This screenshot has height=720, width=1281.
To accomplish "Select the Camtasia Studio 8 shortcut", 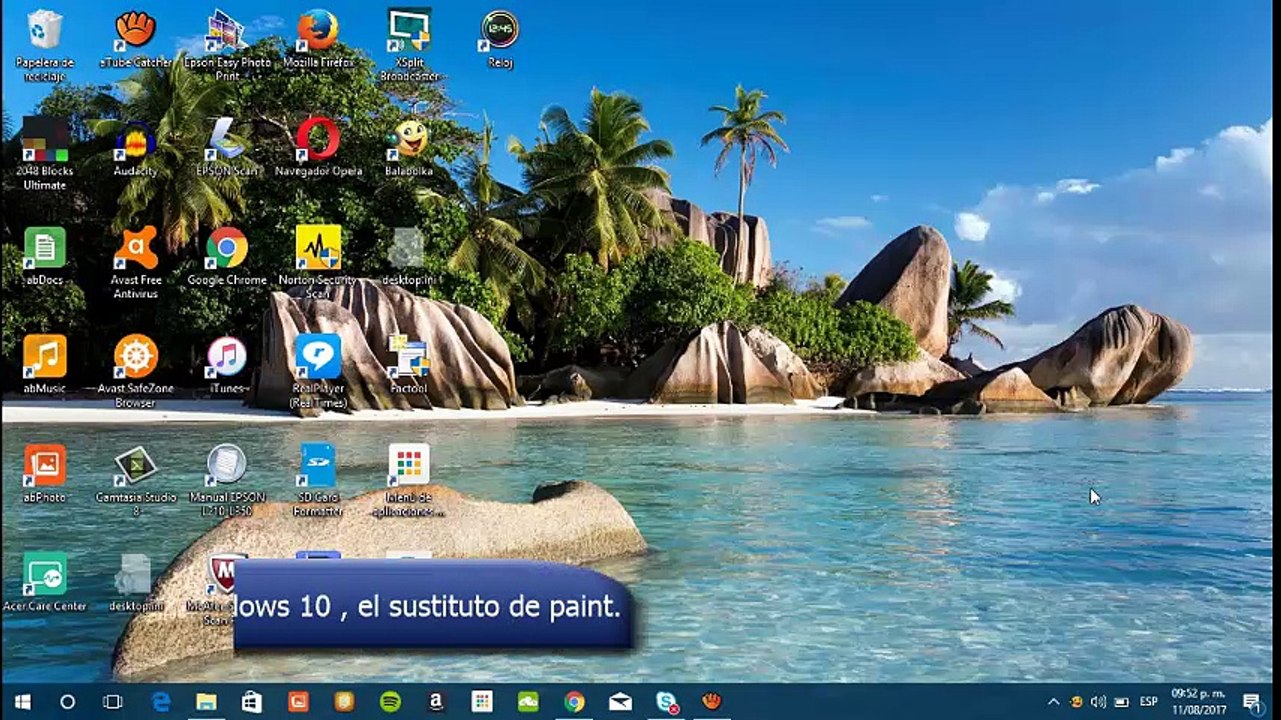I will (136, 480).
